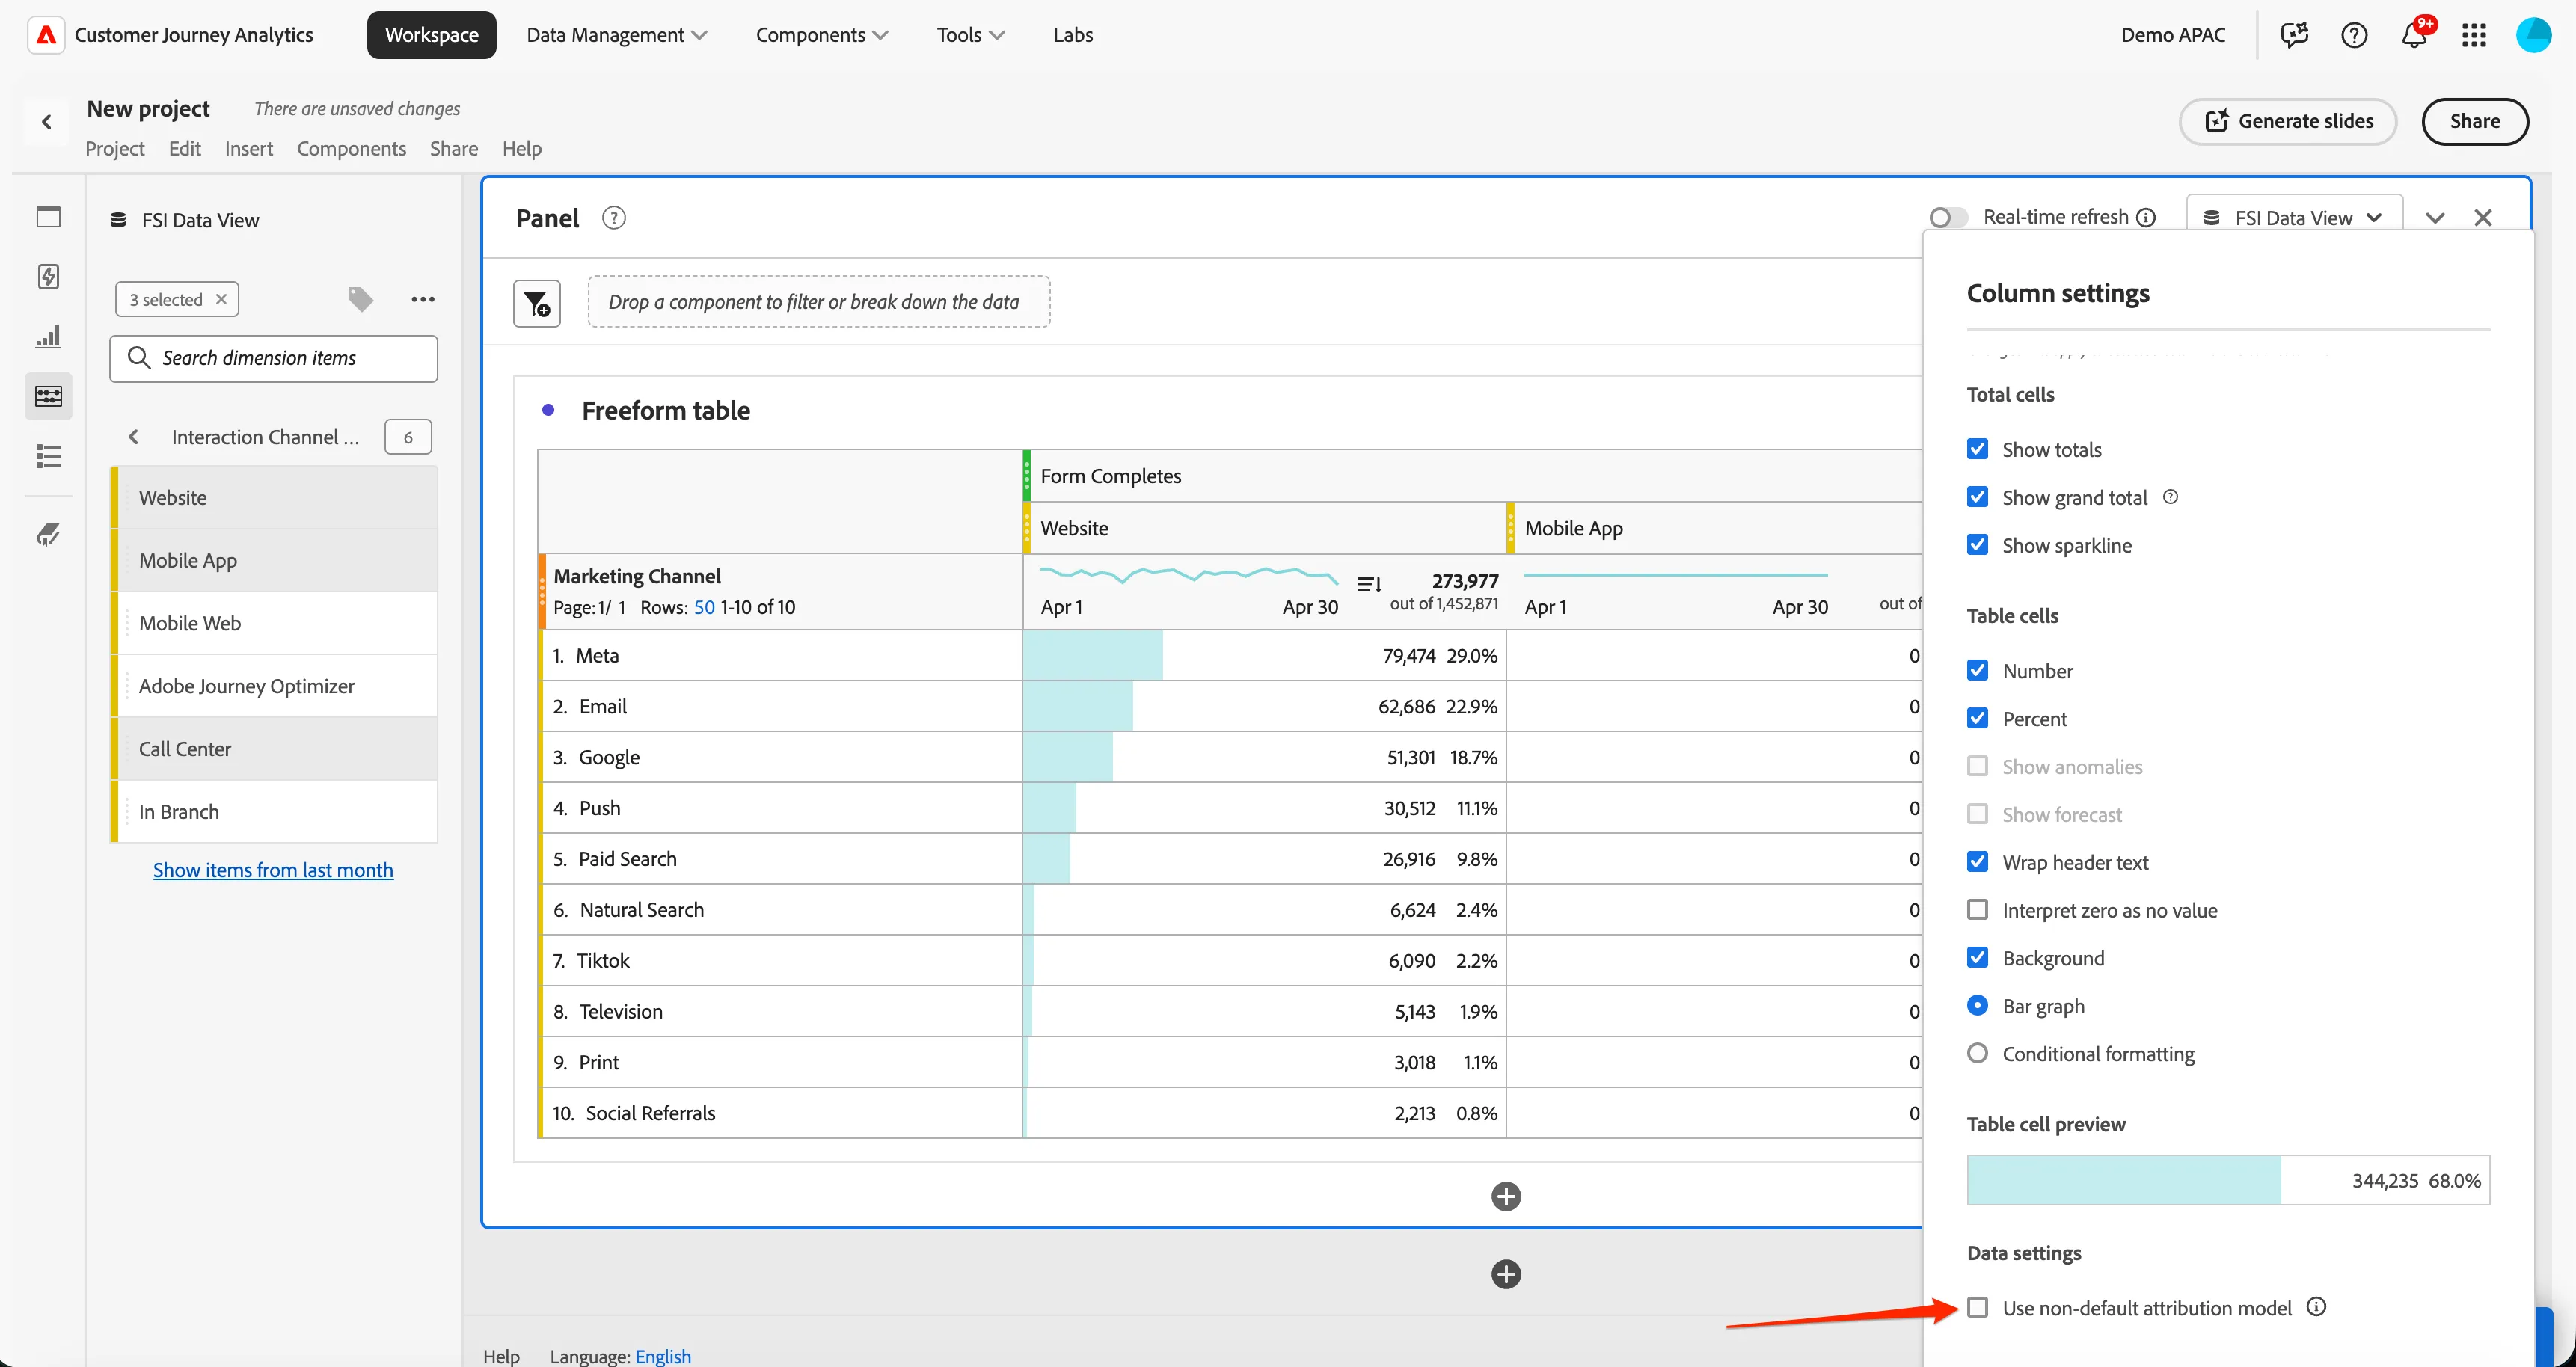
Task: Check Interpret zero as no value
Action: click(1977, 910)
